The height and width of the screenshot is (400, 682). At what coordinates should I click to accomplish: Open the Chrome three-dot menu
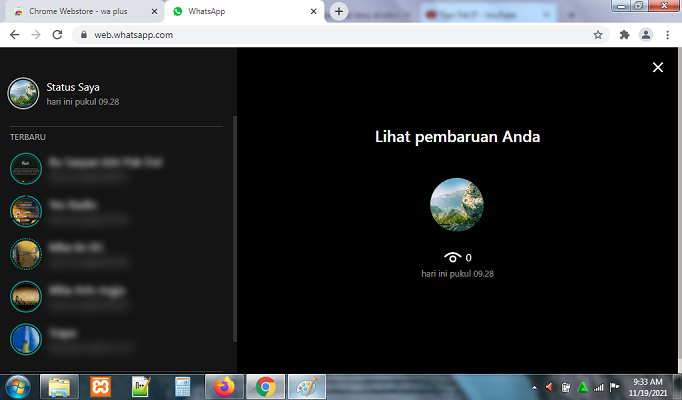668,35
